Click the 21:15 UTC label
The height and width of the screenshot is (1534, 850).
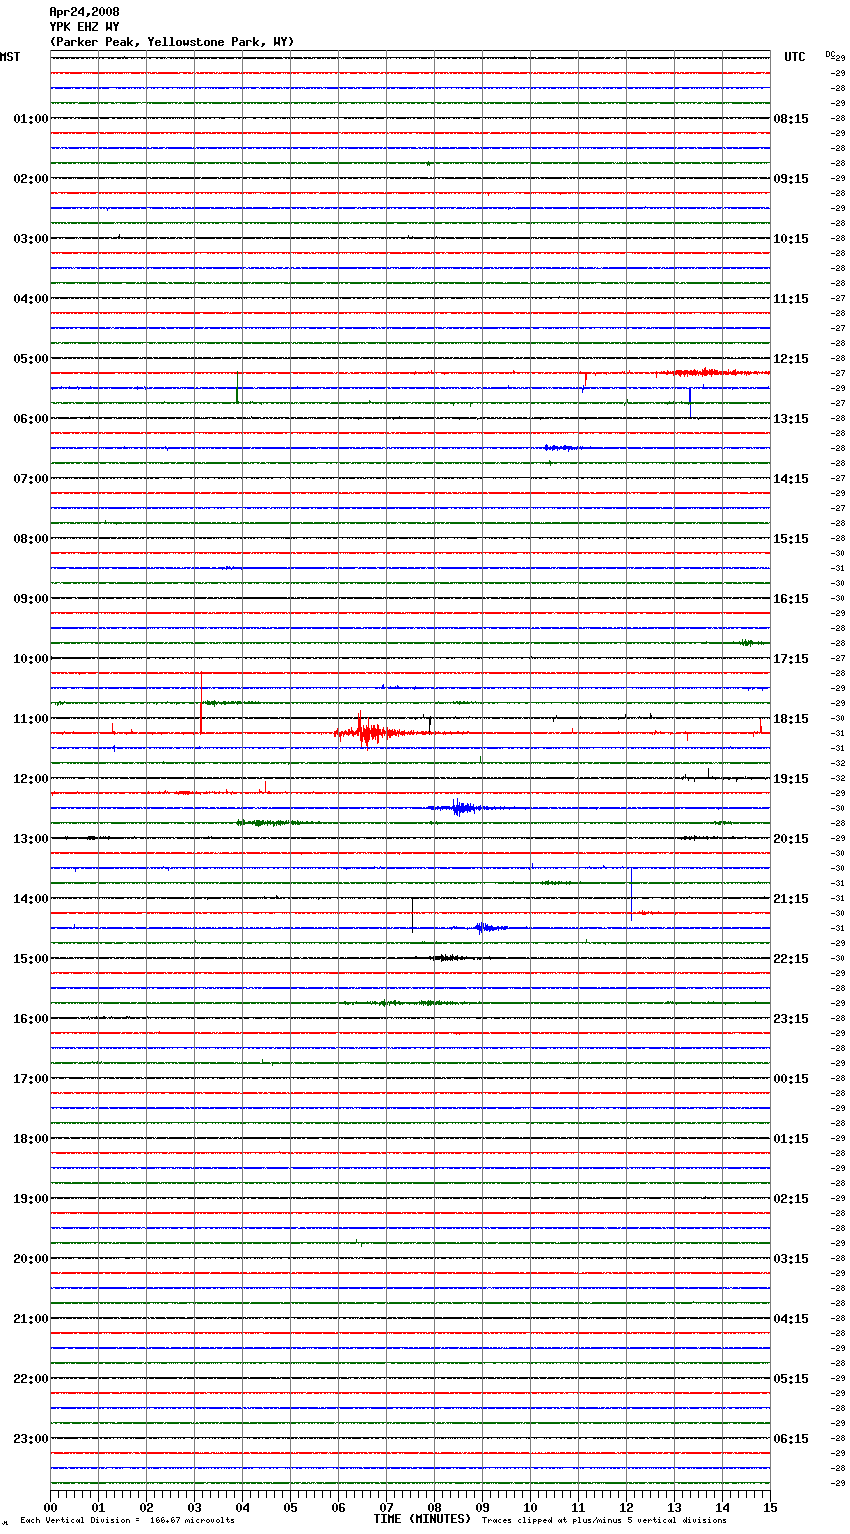coord(791,899)
